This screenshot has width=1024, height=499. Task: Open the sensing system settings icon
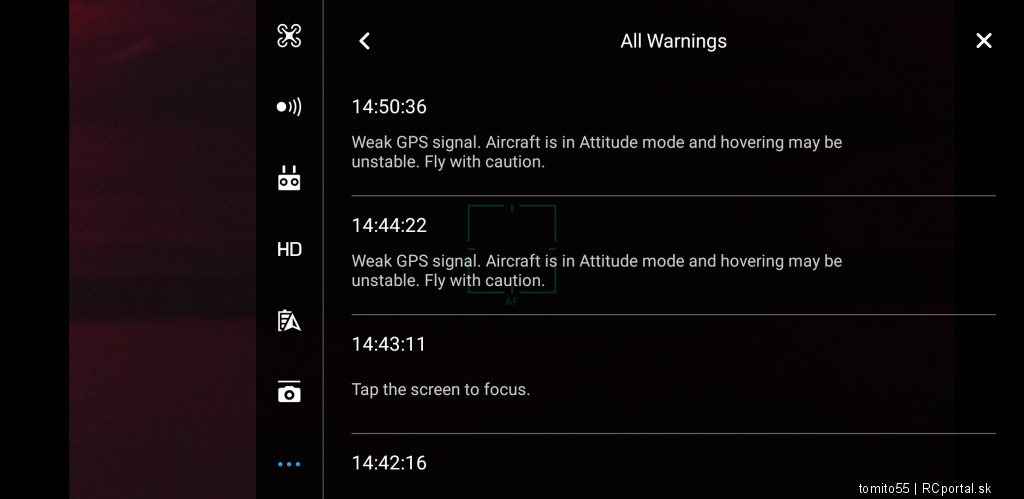(x=289, y=107)
